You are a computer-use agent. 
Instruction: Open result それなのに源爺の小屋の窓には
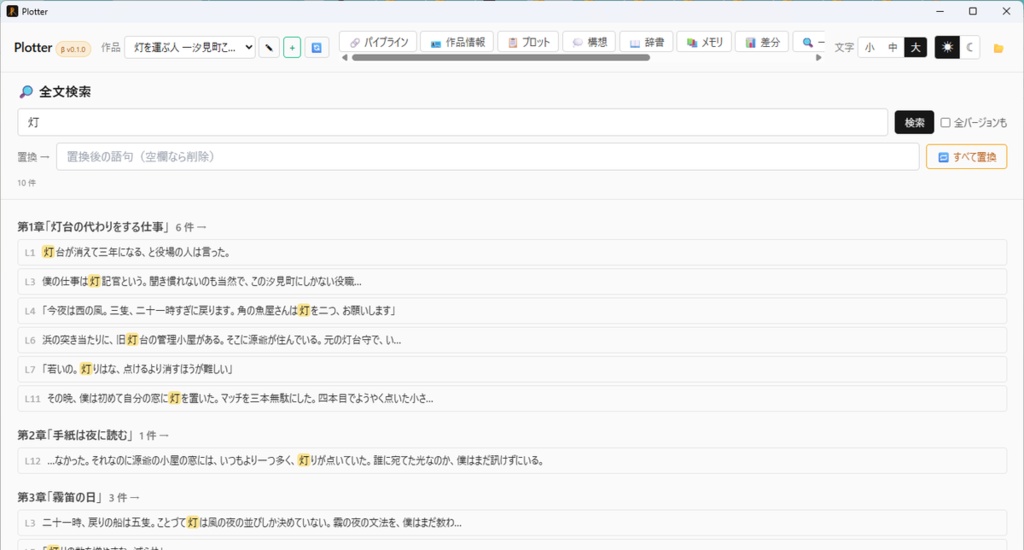(512, 461)
